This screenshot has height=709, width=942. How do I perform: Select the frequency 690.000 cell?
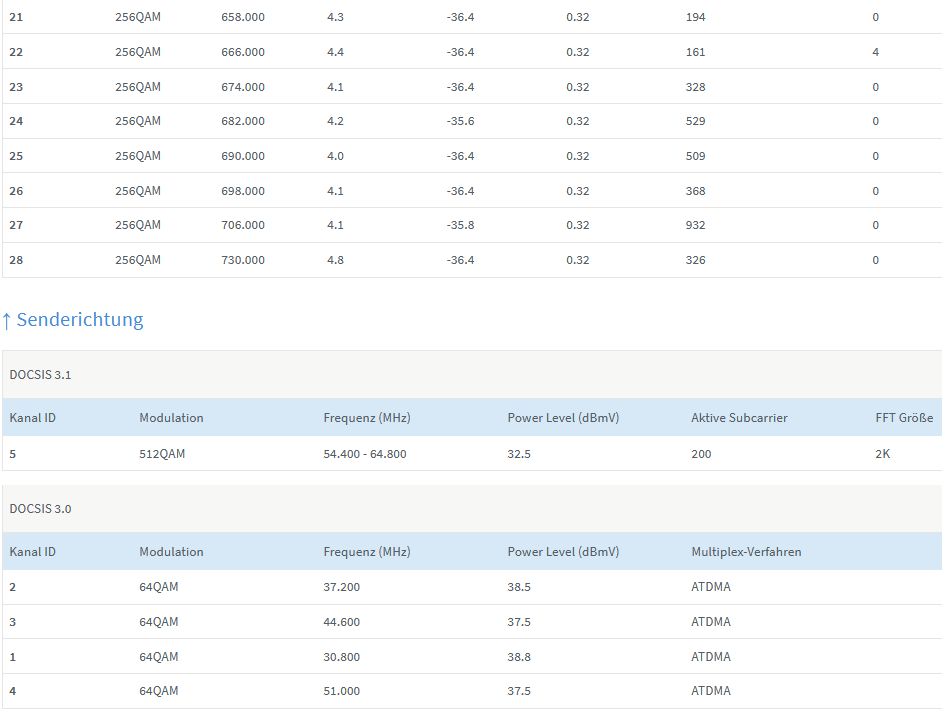click(243, 156)
